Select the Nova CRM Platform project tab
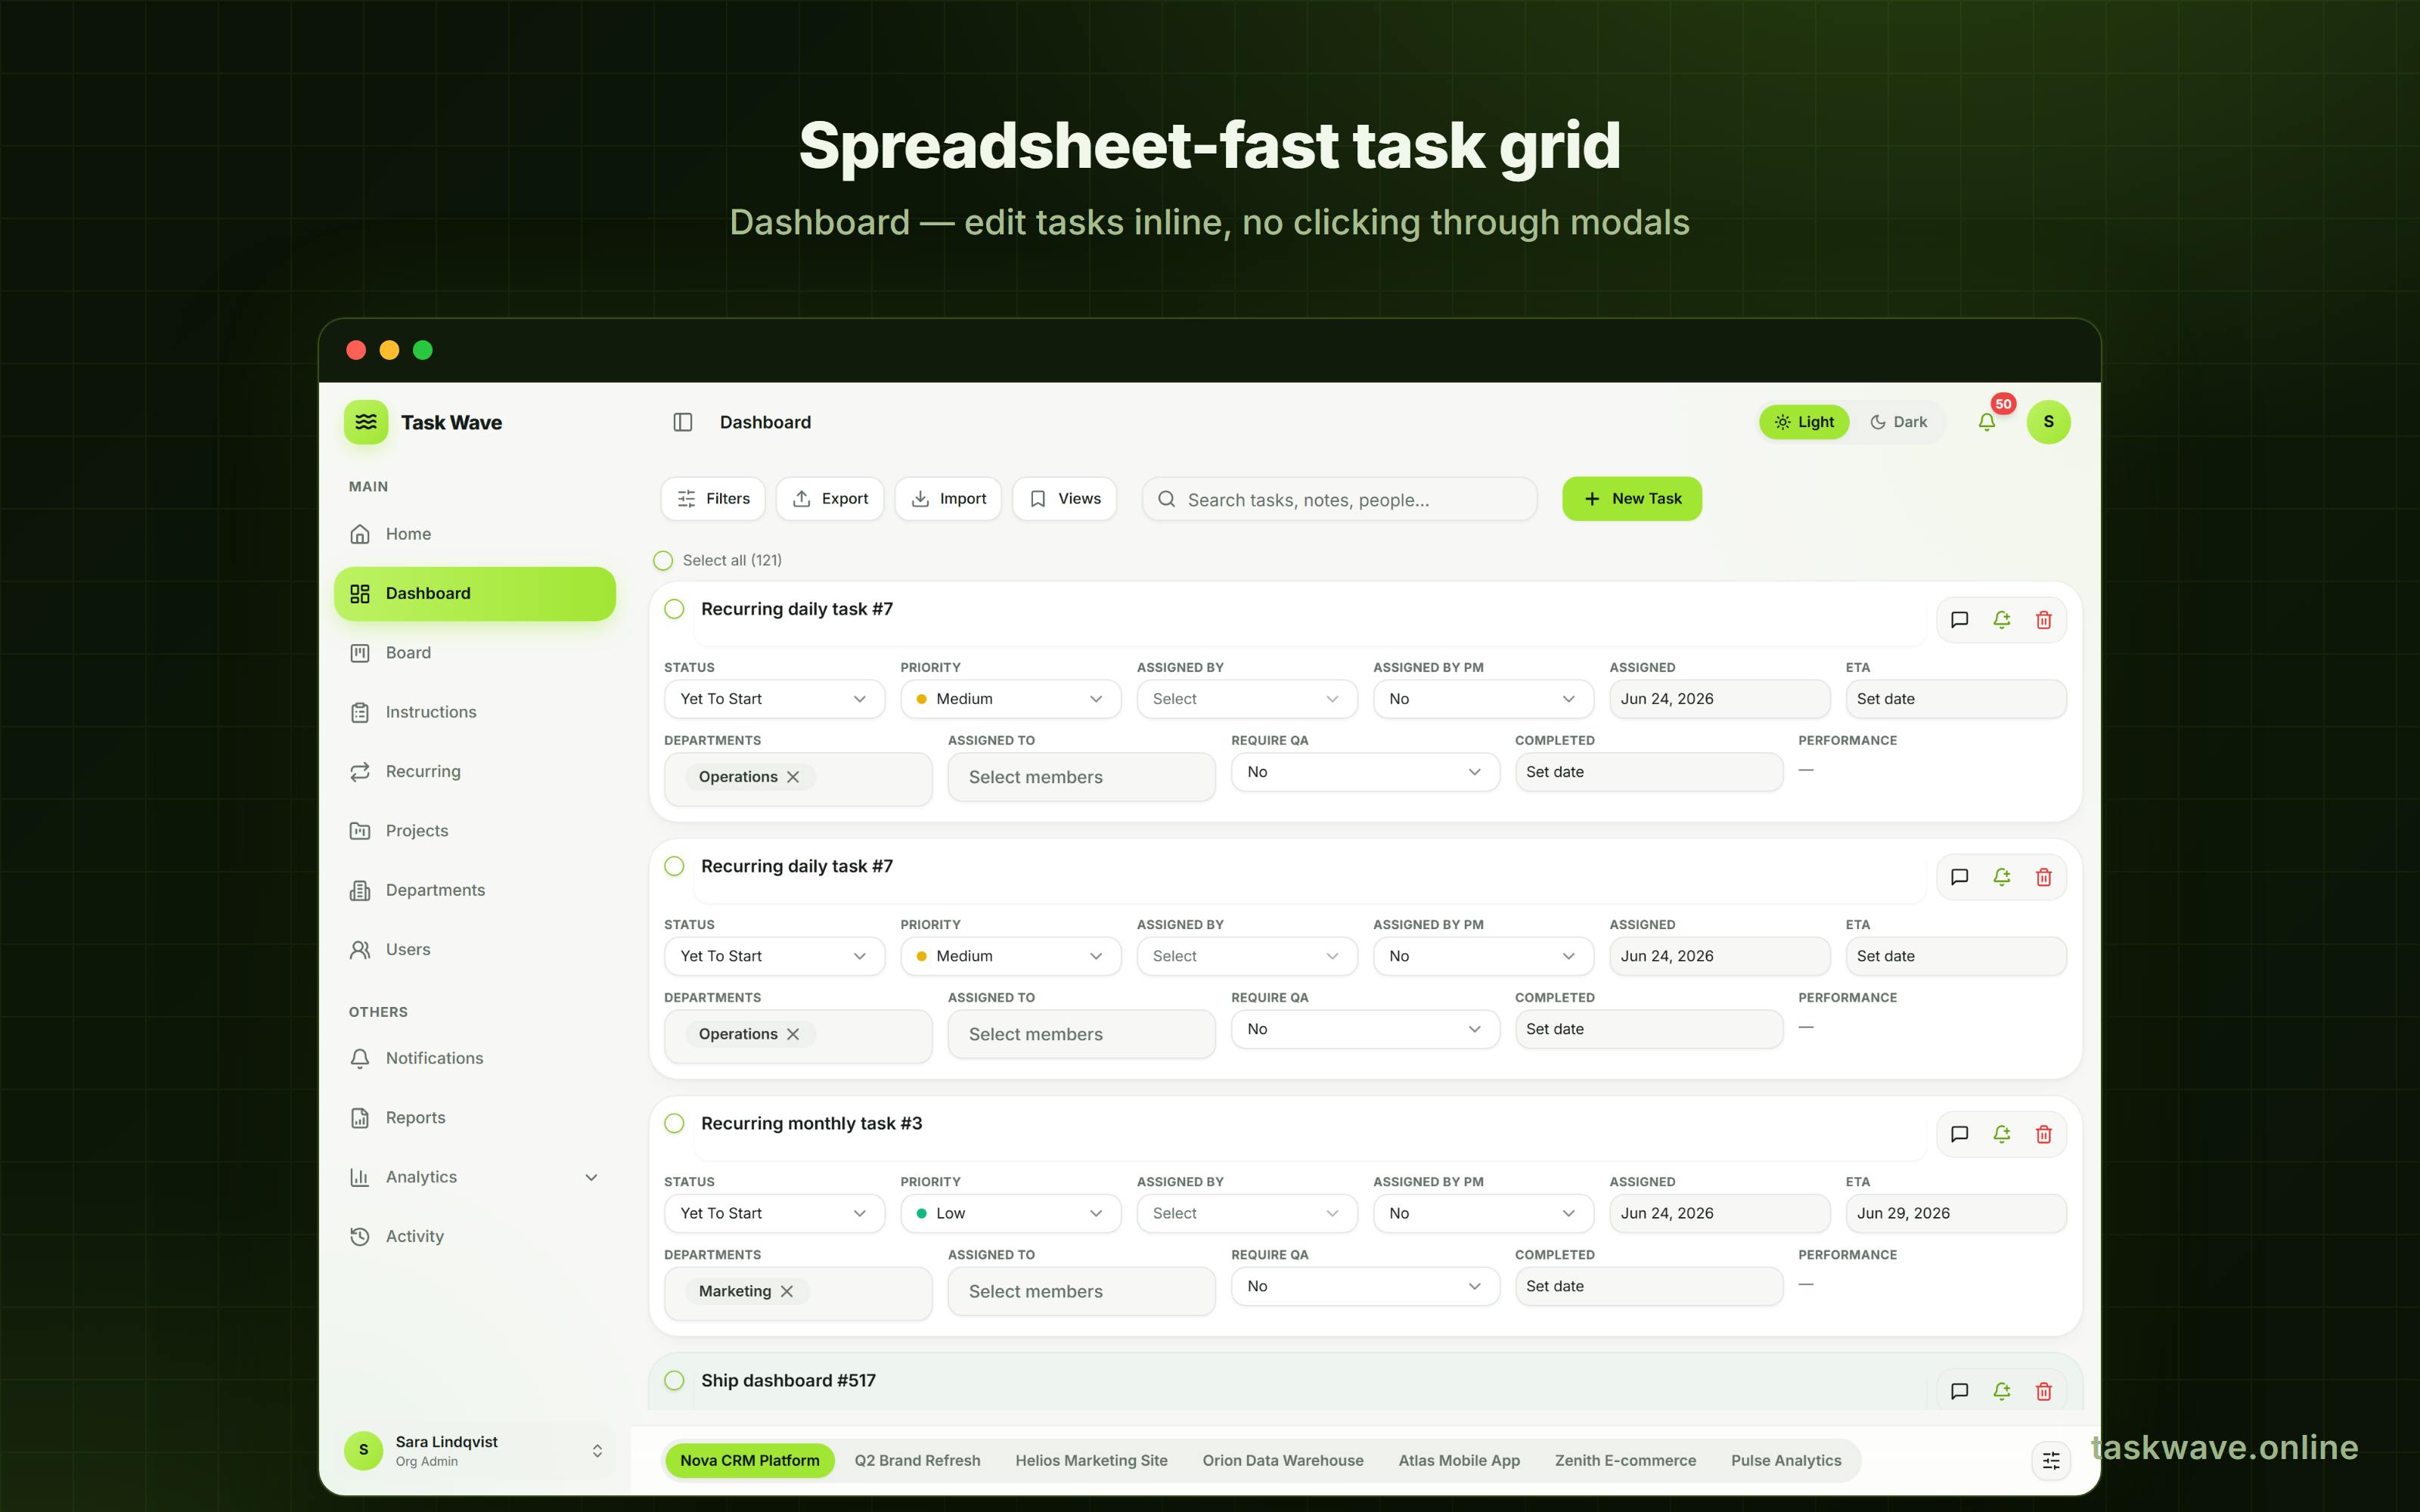Viewport: 2420px width, 1512px height. [x=750, y=1461]
